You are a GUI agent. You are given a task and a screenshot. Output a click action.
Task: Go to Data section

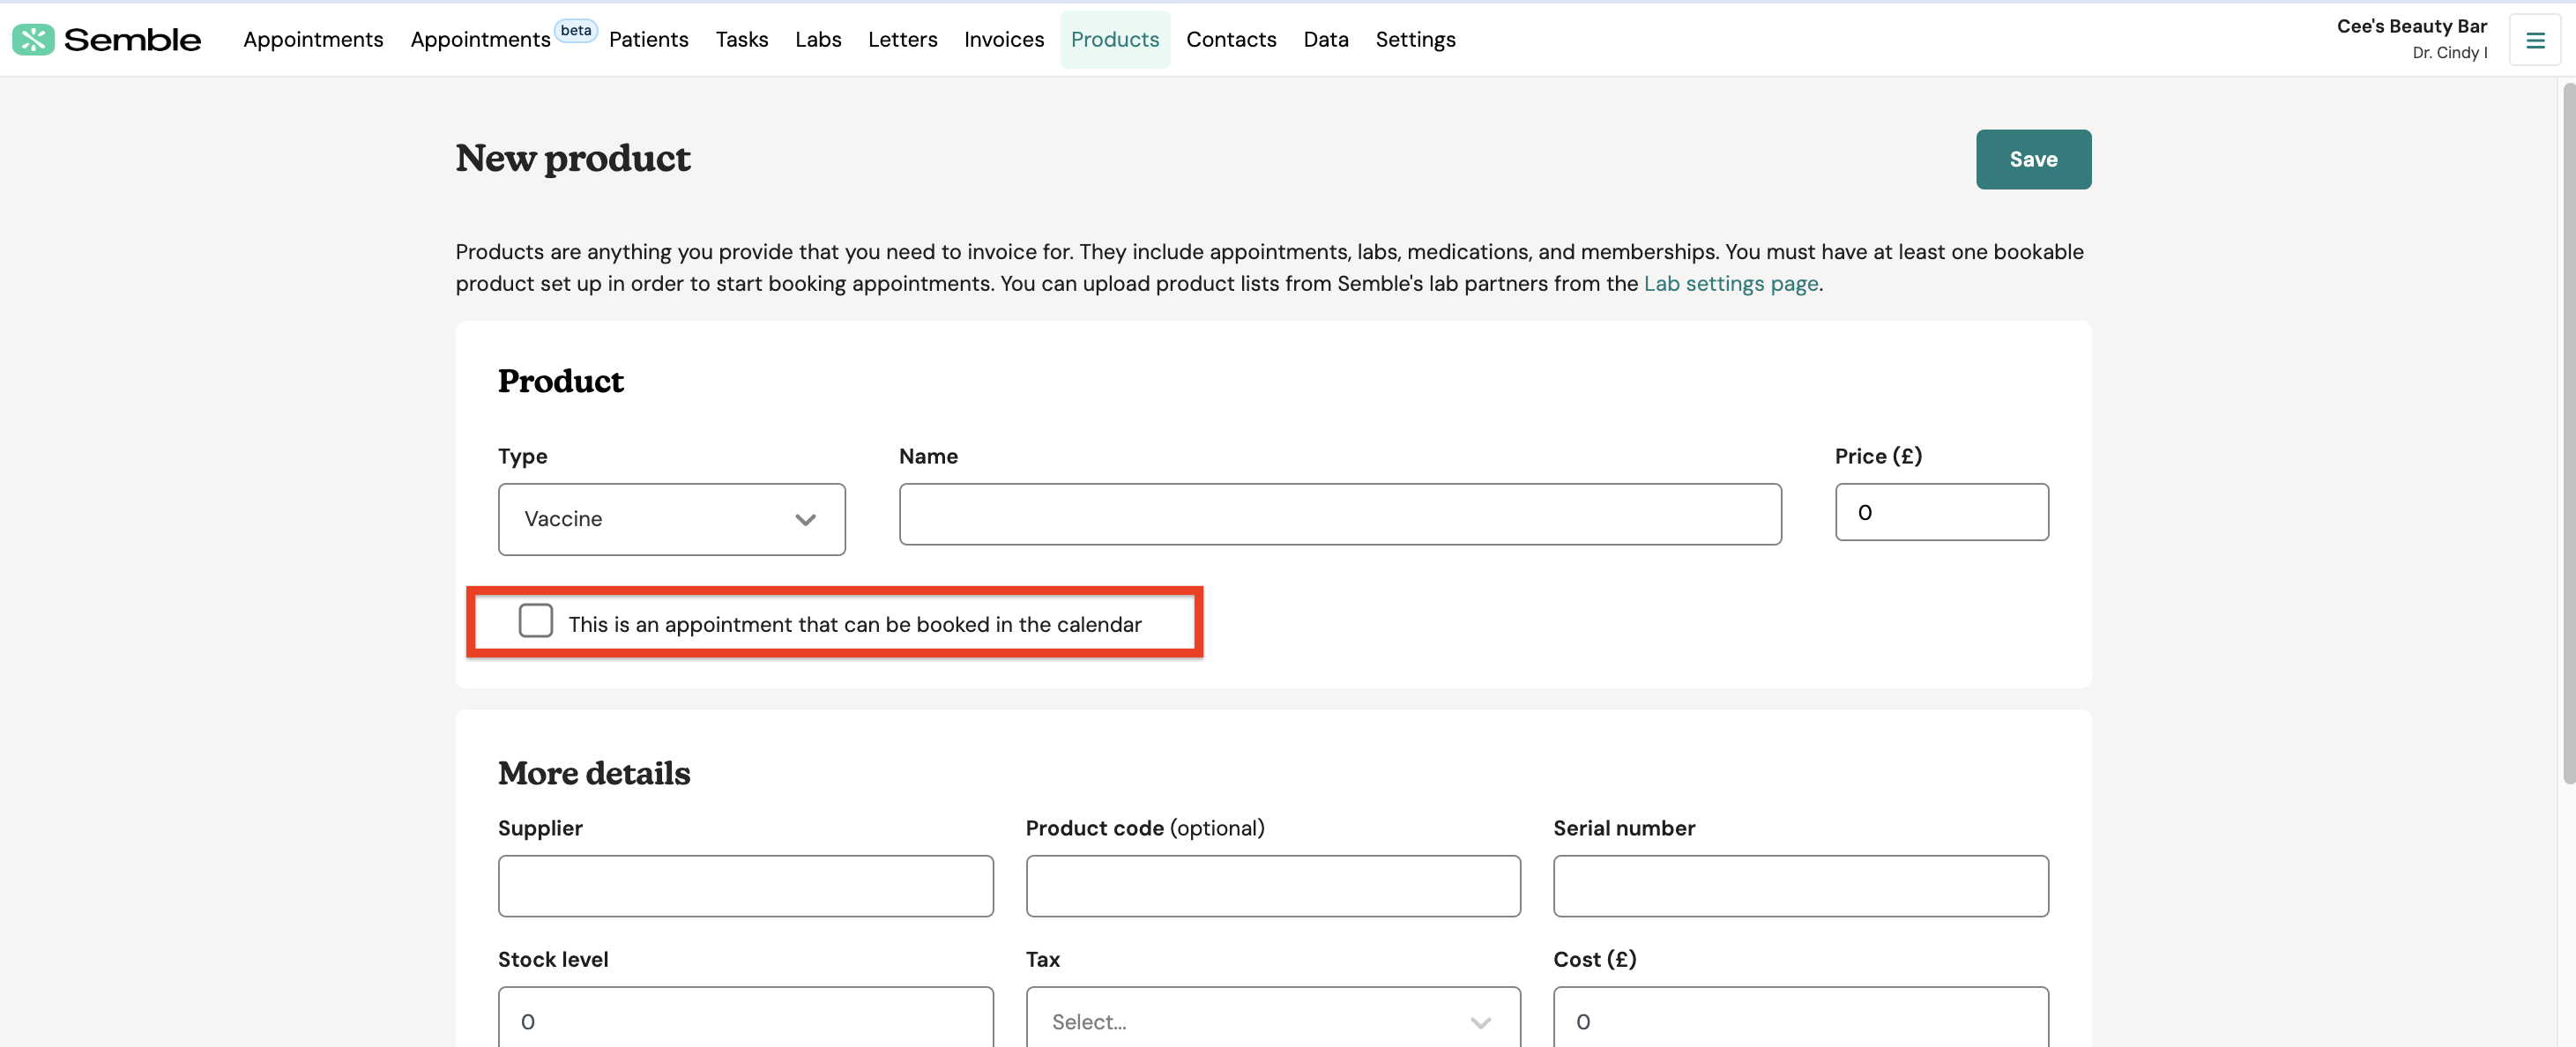click(1325, 39)
